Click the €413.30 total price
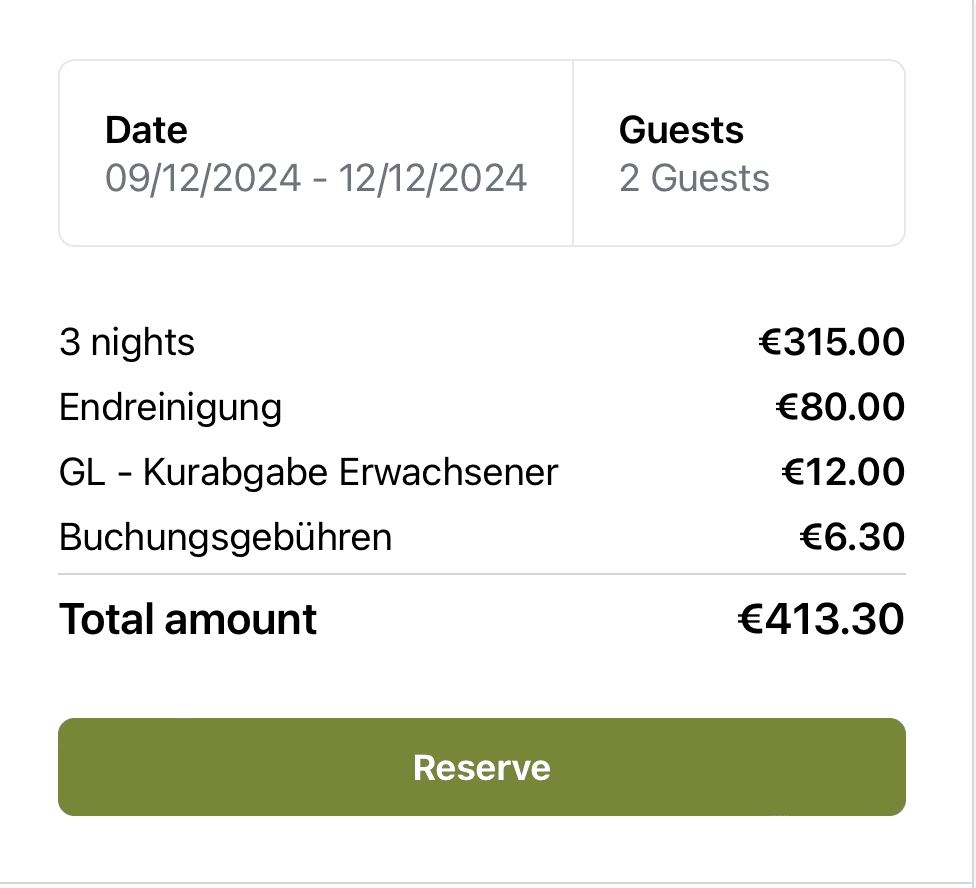Viewport: 976px width, 888px height. coord(820,620)
